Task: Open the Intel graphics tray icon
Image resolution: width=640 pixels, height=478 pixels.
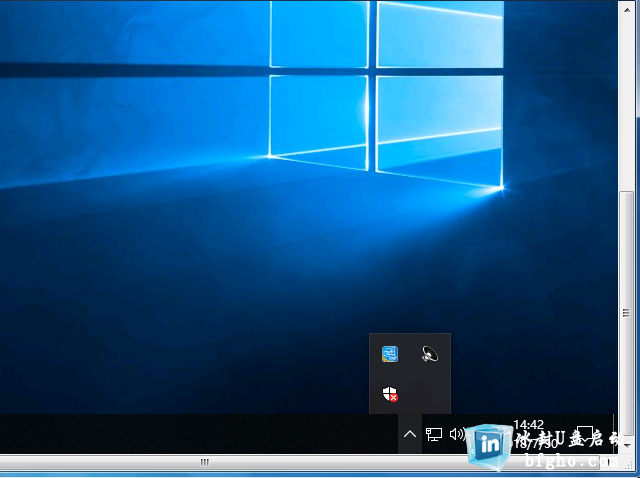Action: (x=390, y=354)
